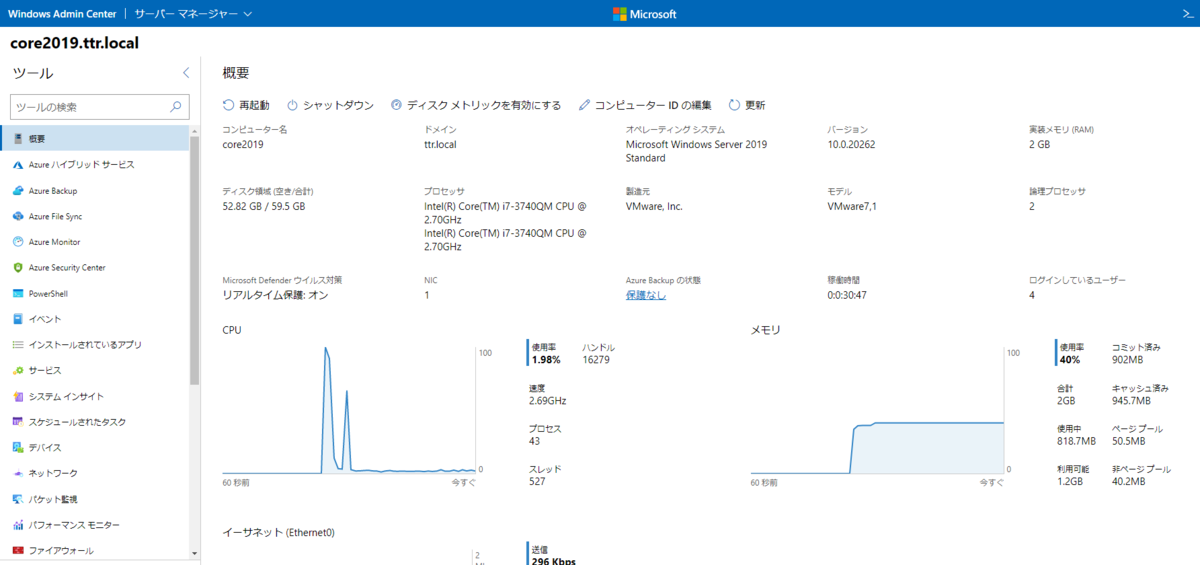
Task: Click the イーサネット (Ethernet0) heading
Action: 278,533
